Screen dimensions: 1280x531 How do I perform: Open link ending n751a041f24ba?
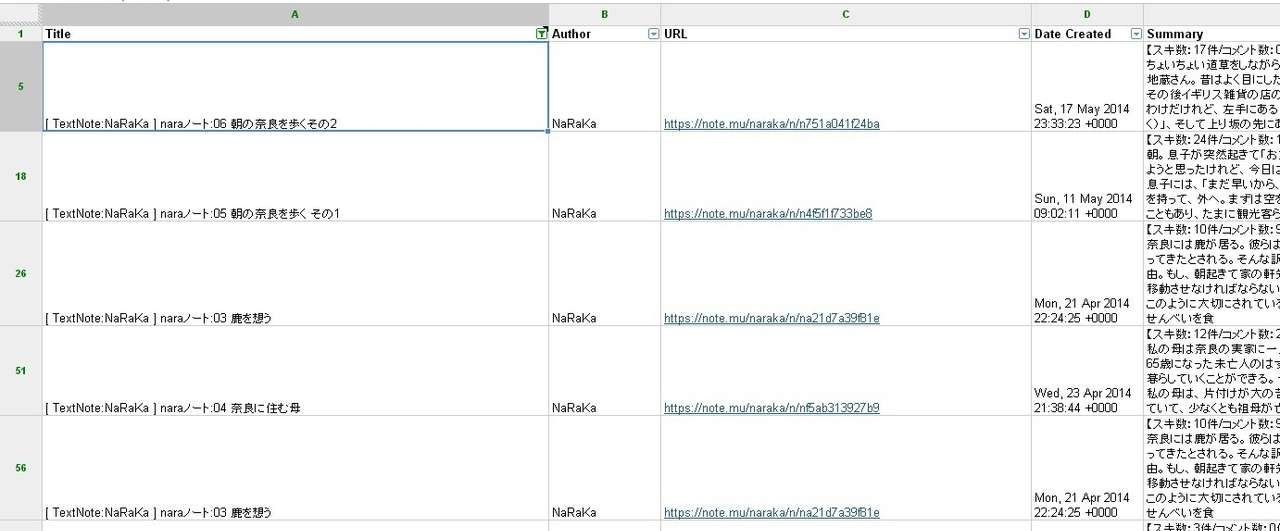tap(772, 124)
